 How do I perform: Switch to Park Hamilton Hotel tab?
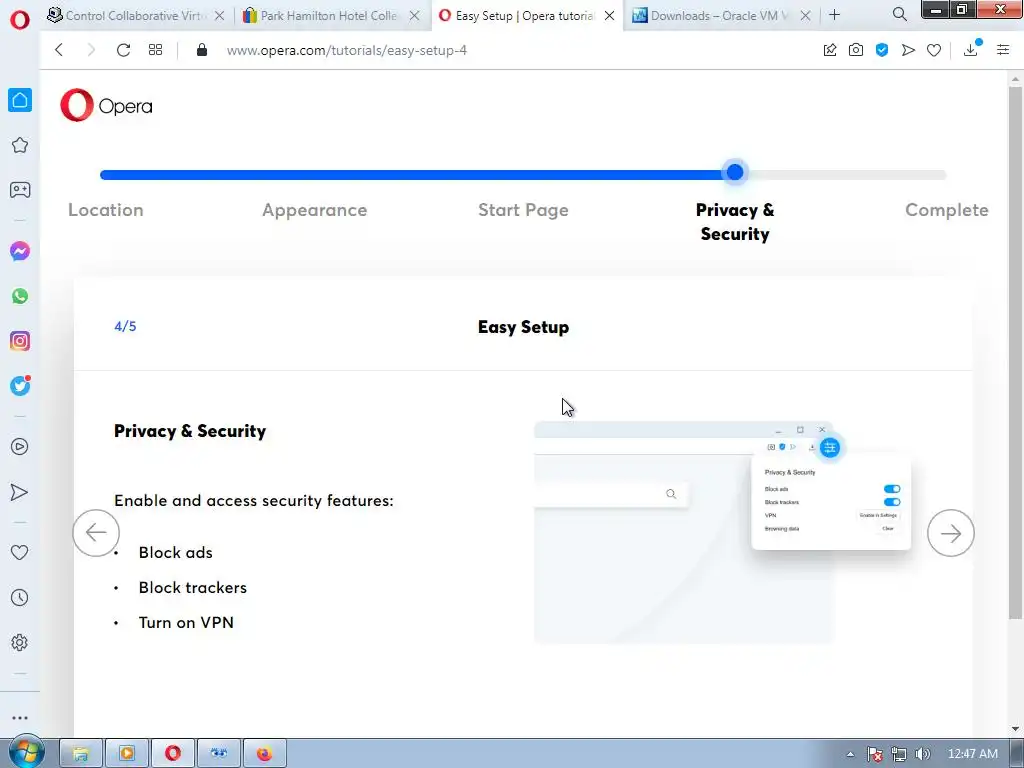[330, 15]
